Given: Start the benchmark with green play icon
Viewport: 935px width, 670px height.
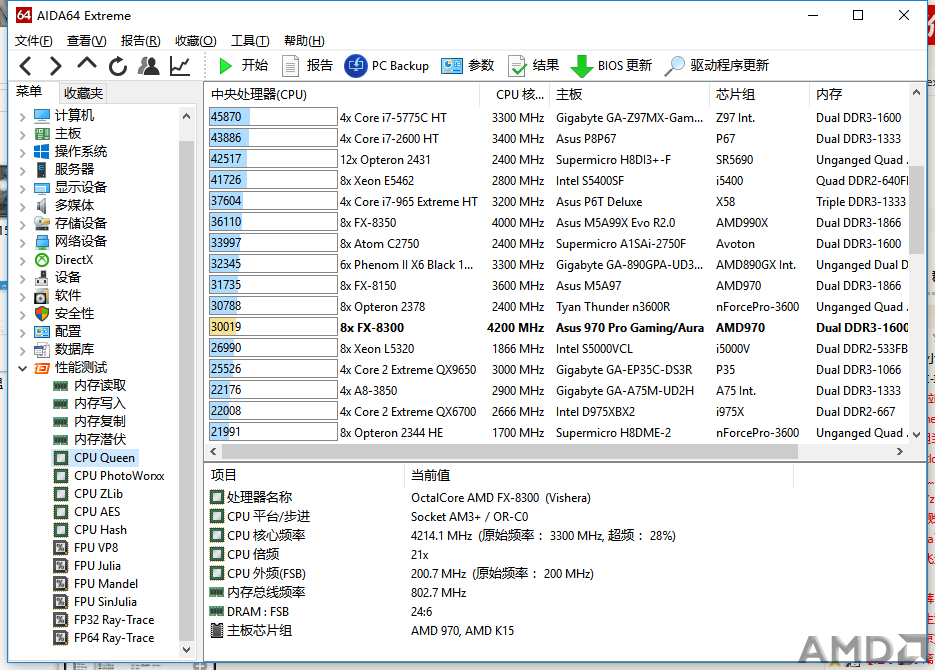Looking at the screenshot, I should tap(225, 66).
